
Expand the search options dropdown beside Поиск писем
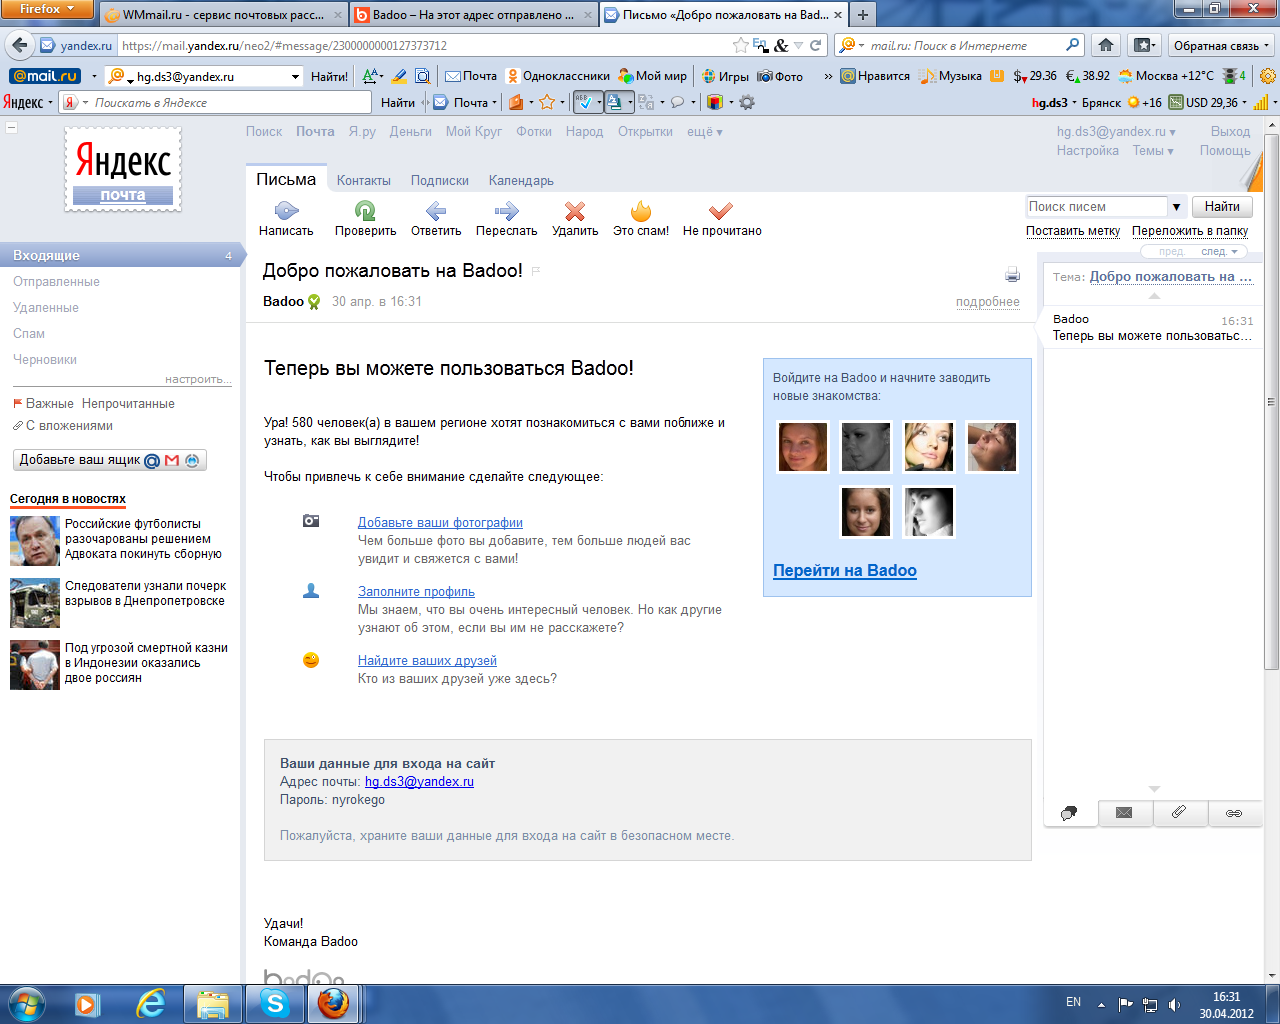[x=1176, y=207]
